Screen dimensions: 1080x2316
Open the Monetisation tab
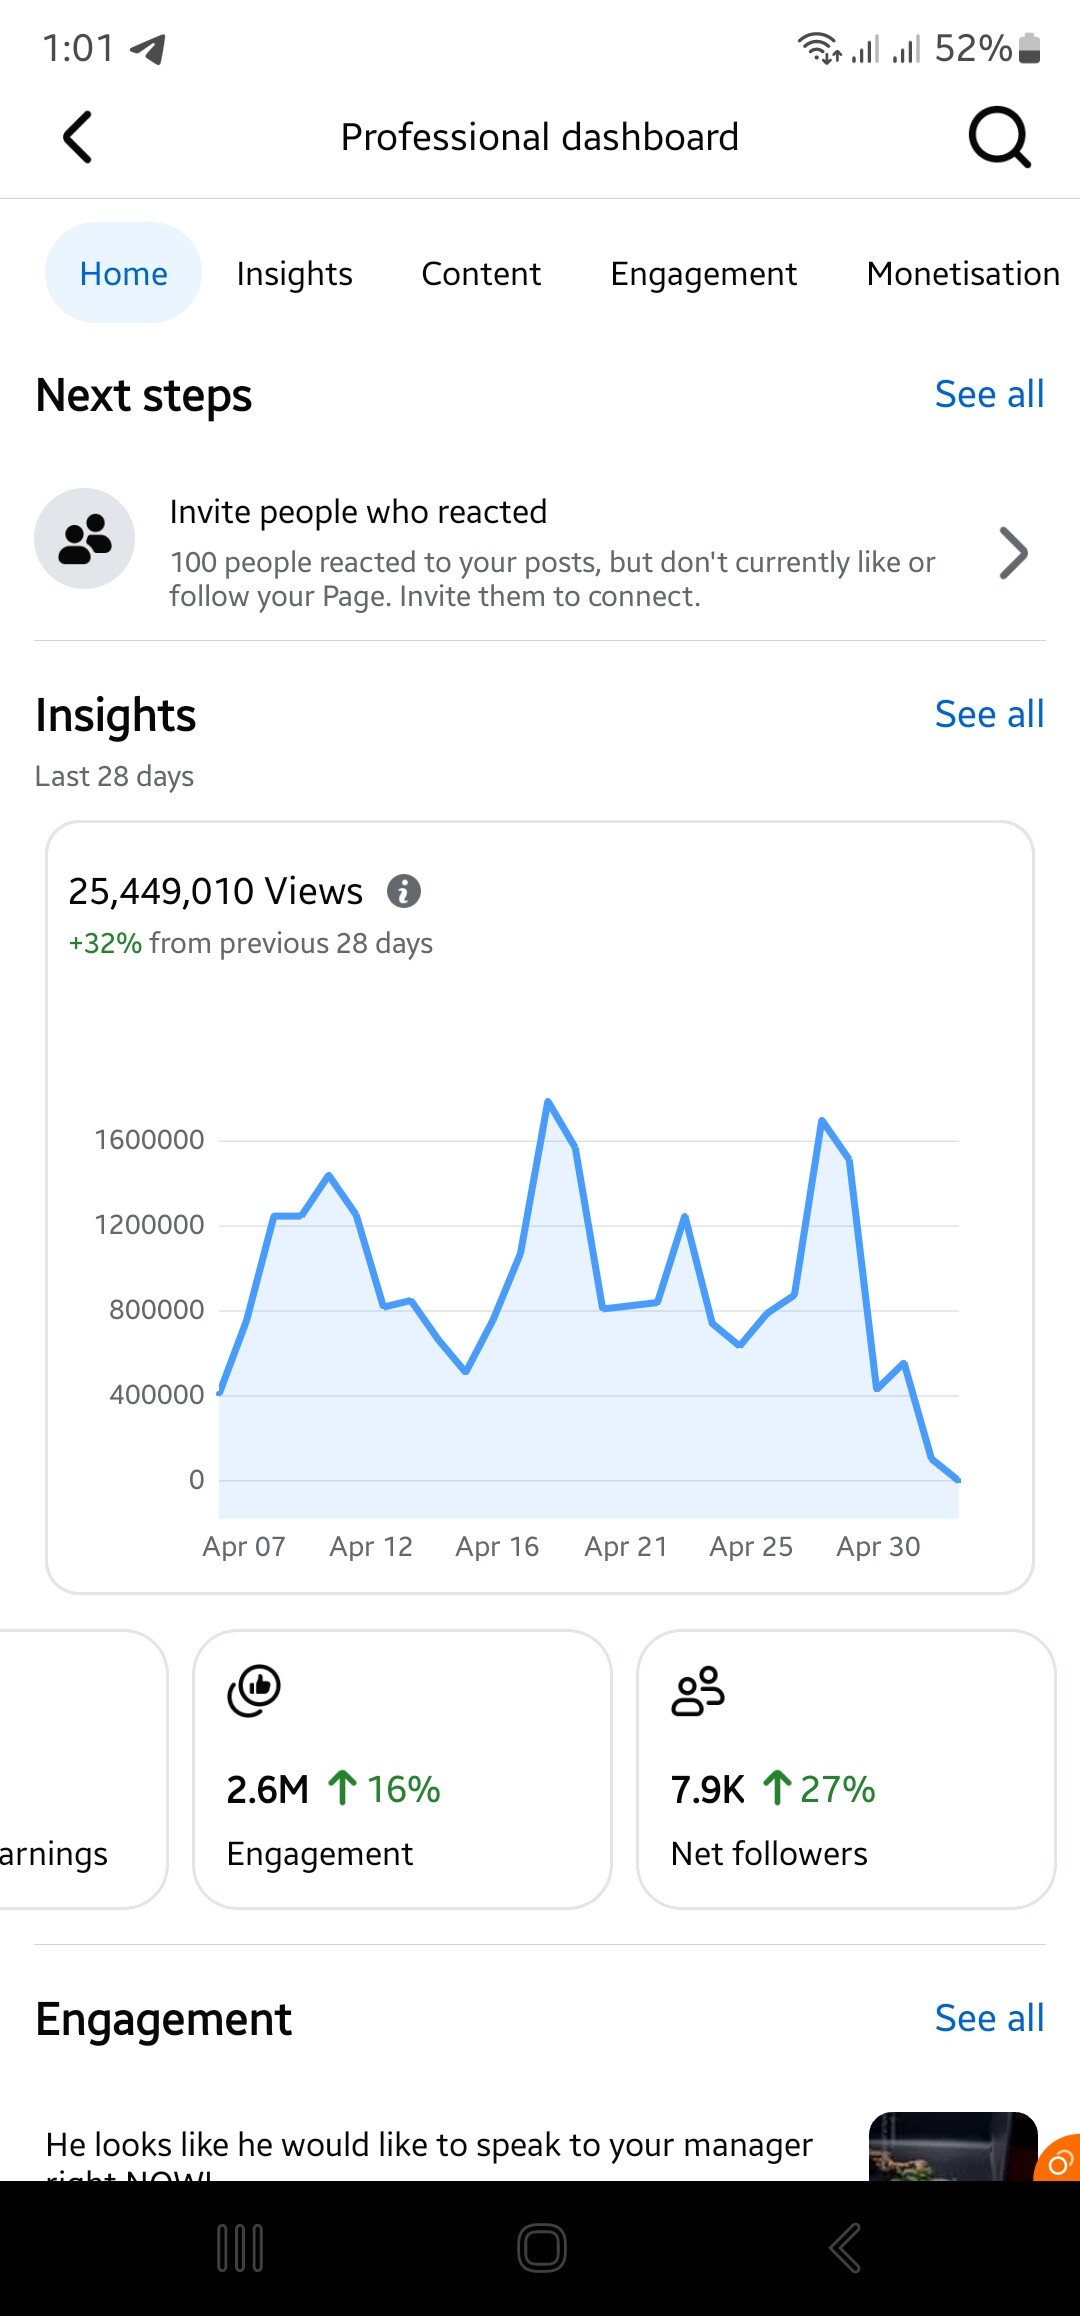(x=964, y=273)
